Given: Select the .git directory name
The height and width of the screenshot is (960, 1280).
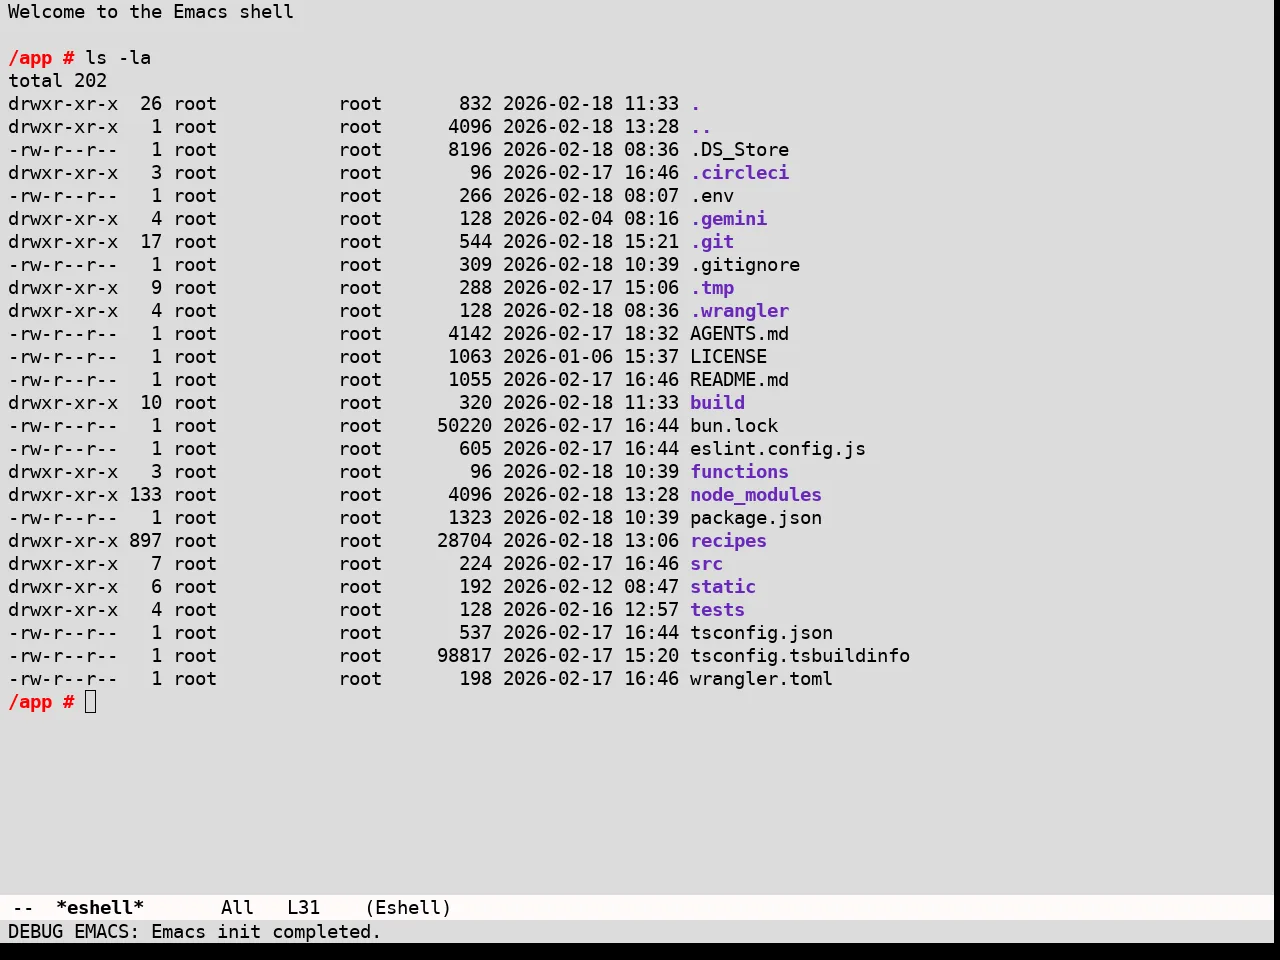Looking at the screenshot, I should 712,242.
